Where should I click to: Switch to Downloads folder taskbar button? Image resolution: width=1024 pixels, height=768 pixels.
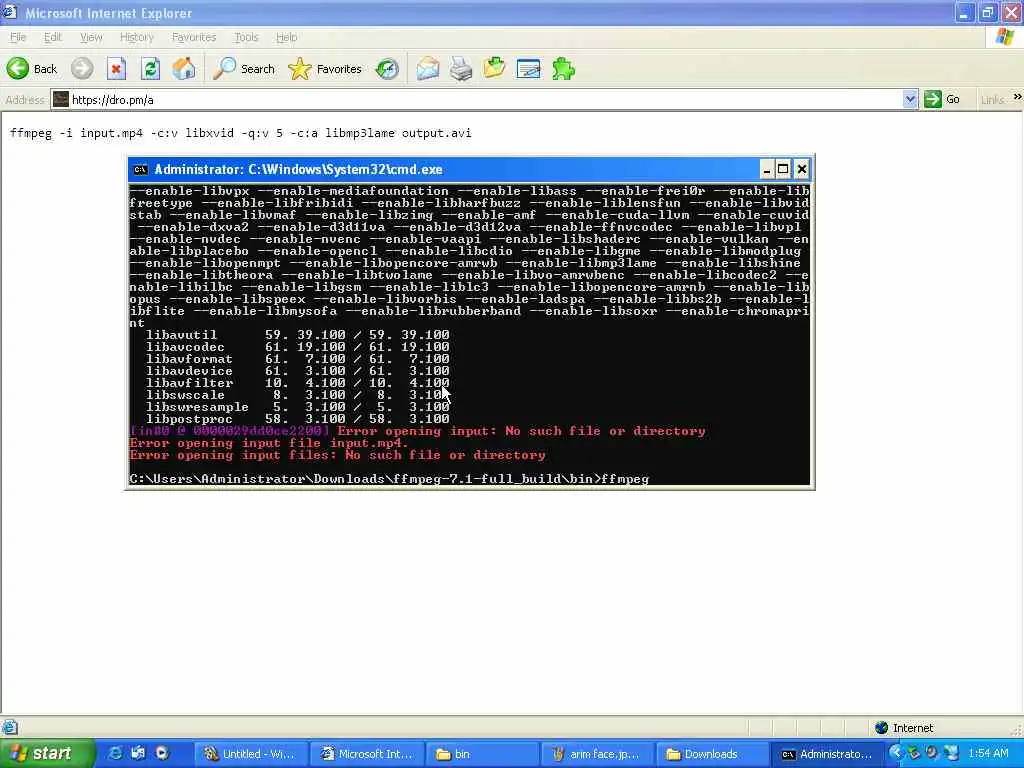pyautogui.click(x=712, y=754)
